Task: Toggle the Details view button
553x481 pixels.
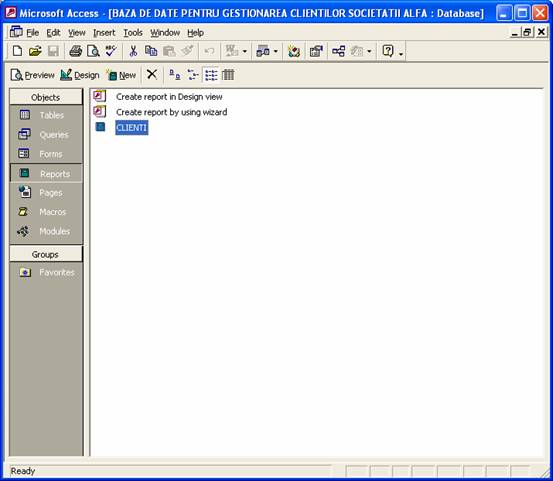Action: (228, 75)
